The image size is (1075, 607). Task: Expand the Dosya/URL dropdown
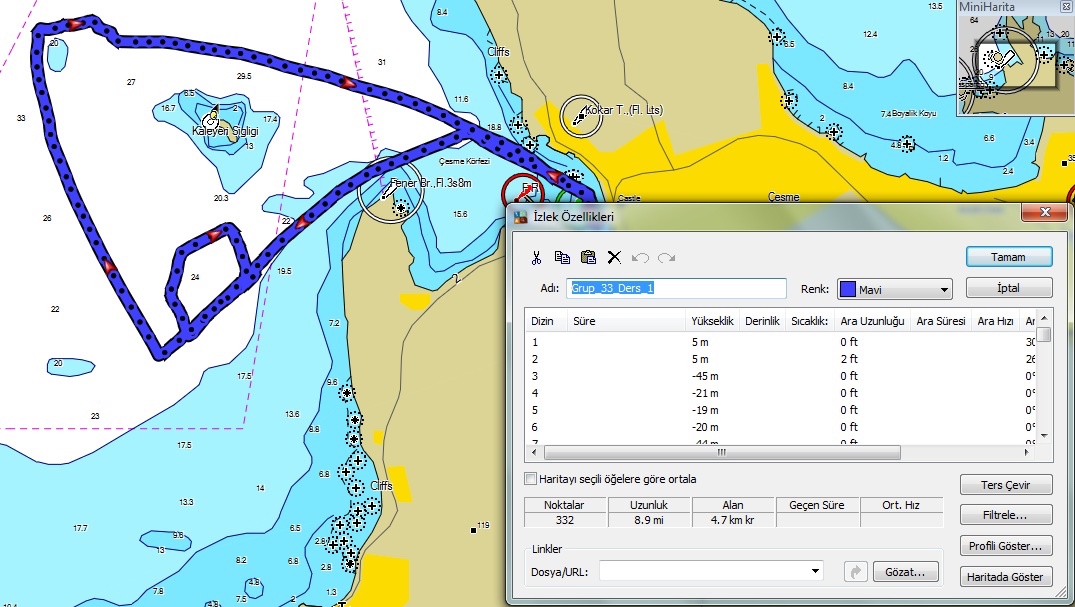(815, 571)
